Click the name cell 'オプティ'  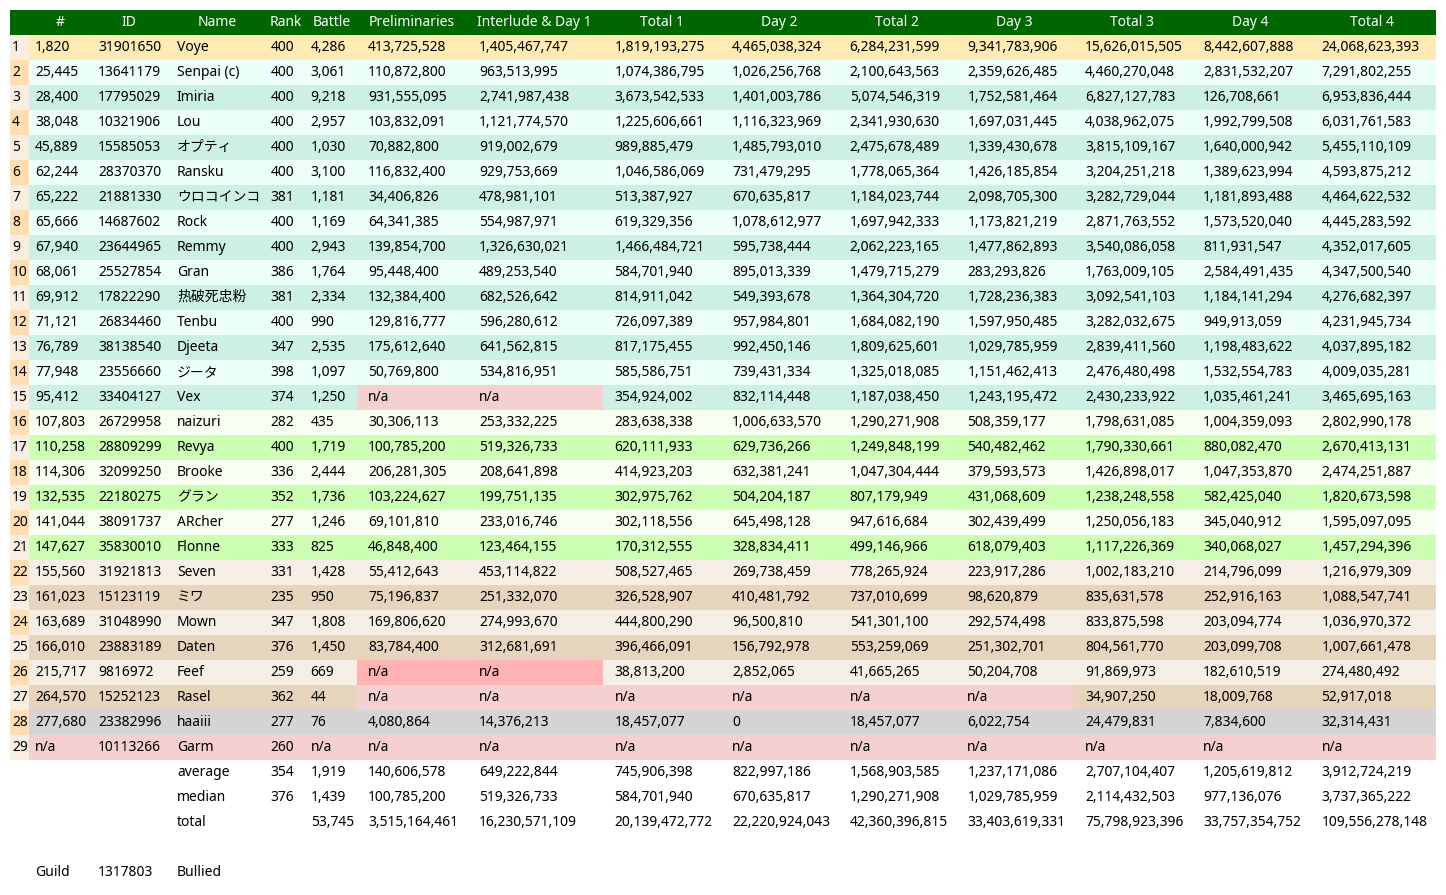[203, 146]
